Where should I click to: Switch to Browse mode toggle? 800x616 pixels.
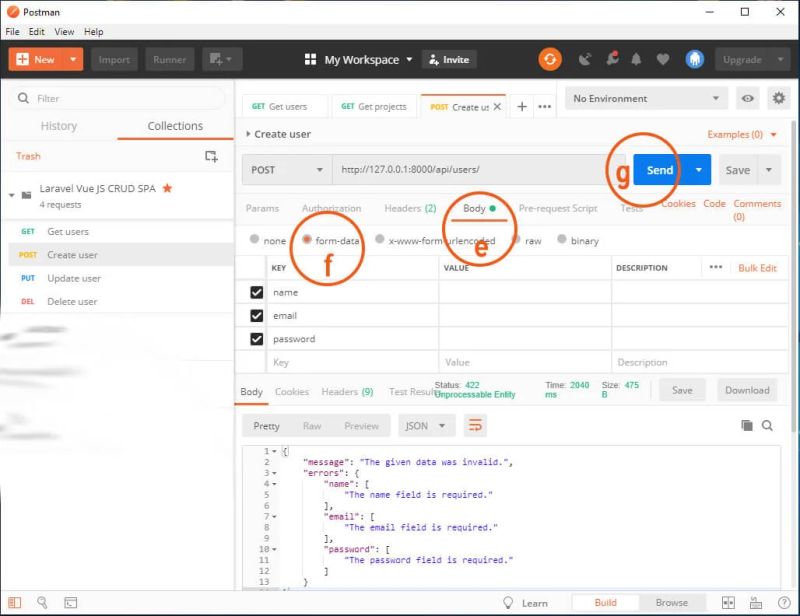coord(671,603)
